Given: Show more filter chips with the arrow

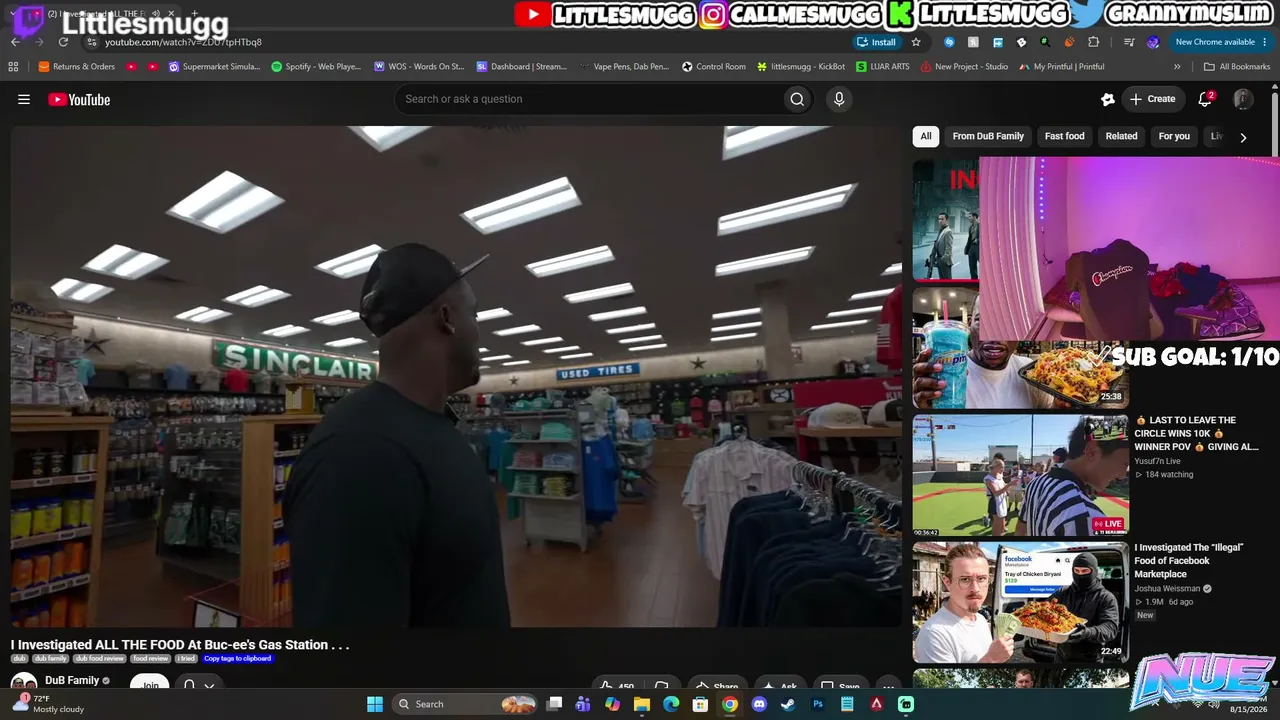Looking at the screenshot, I should (1243, 137).
